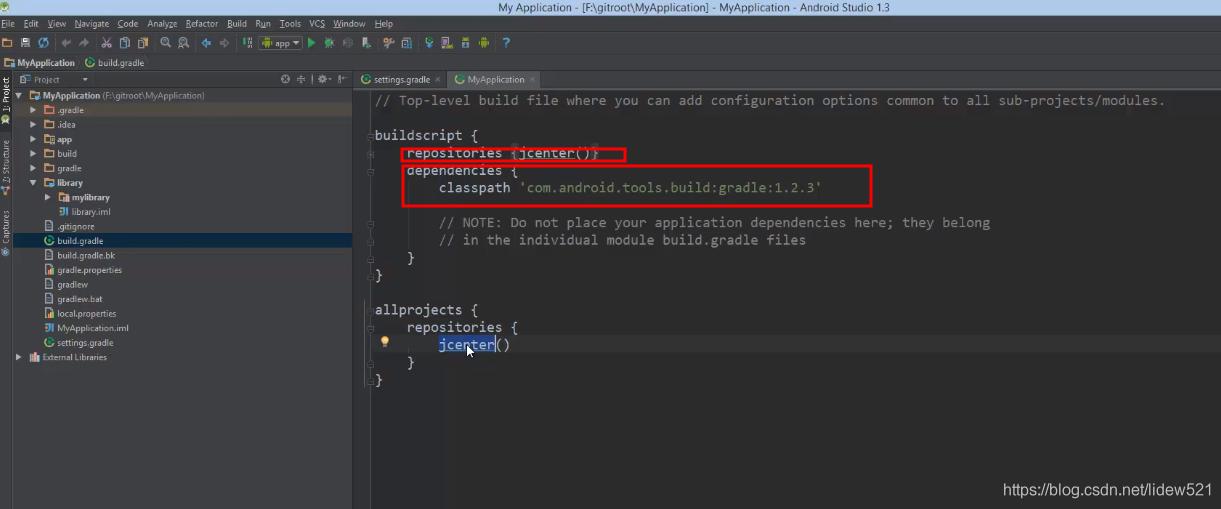The height and width of the screenshot is (509, 1221).
Task: Open the Project Structure icon
Action: pyautogui.click(x=406, y=43)
